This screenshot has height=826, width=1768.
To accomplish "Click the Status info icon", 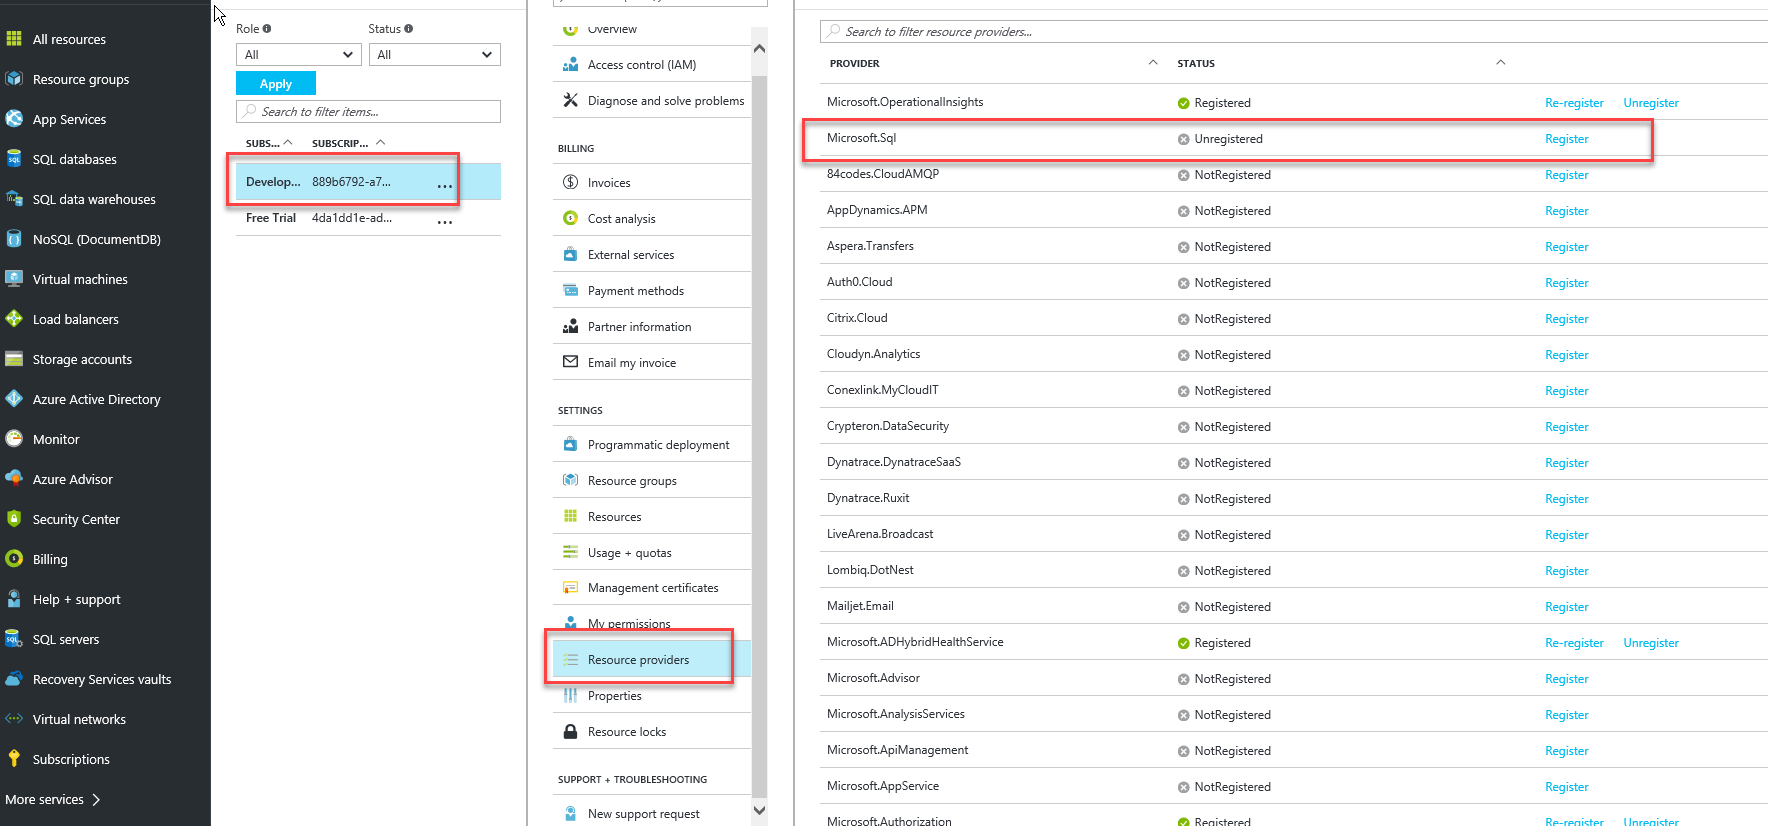I will [408, 29].
